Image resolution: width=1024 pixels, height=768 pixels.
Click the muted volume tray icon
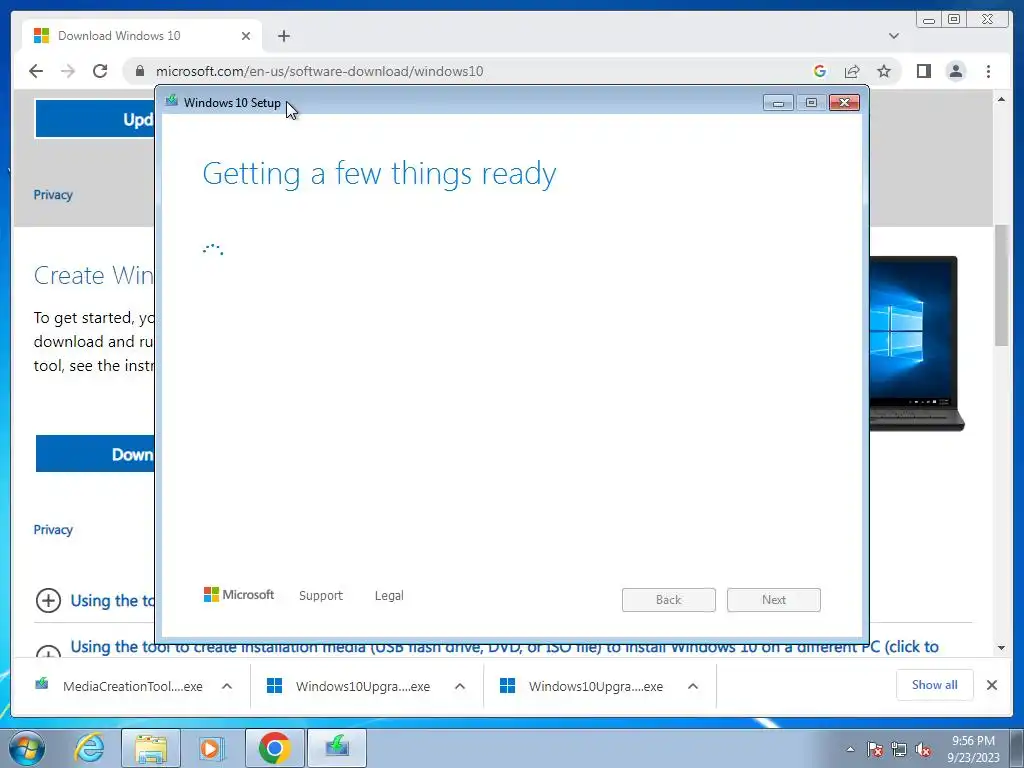923,750
